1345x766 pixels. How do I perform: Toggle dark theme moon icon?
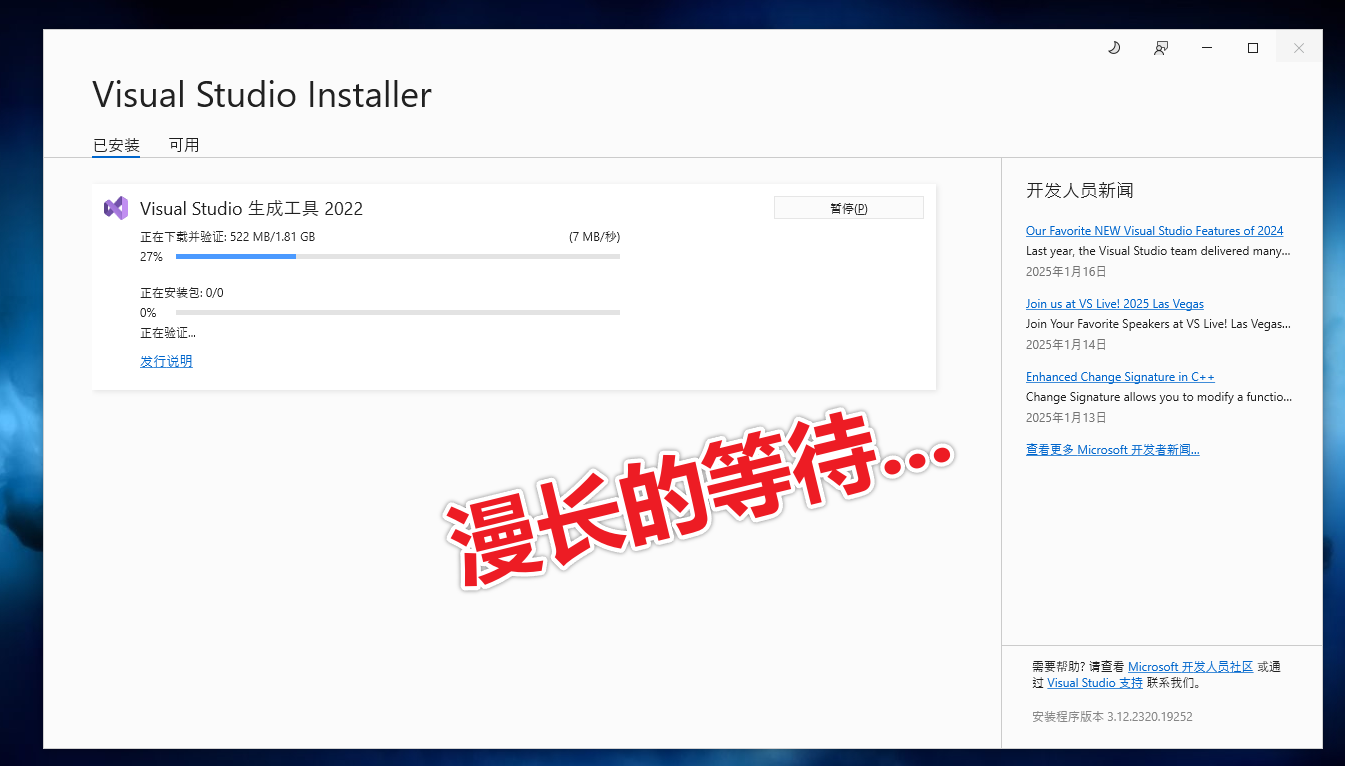click(x=1114, y=48)
